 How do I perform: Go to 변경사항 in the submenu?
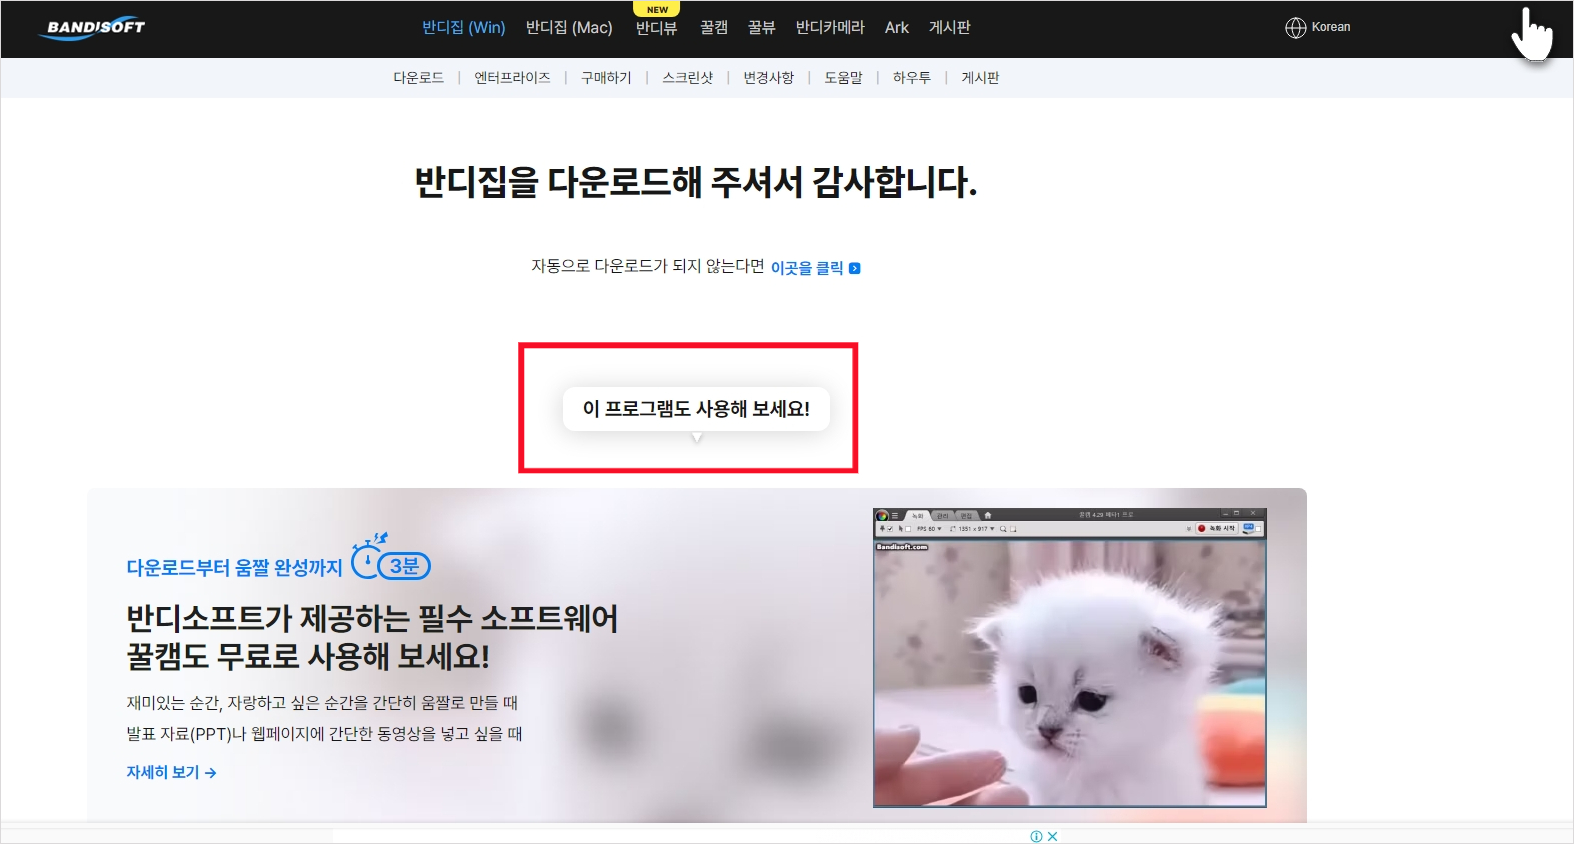[768, 78]
